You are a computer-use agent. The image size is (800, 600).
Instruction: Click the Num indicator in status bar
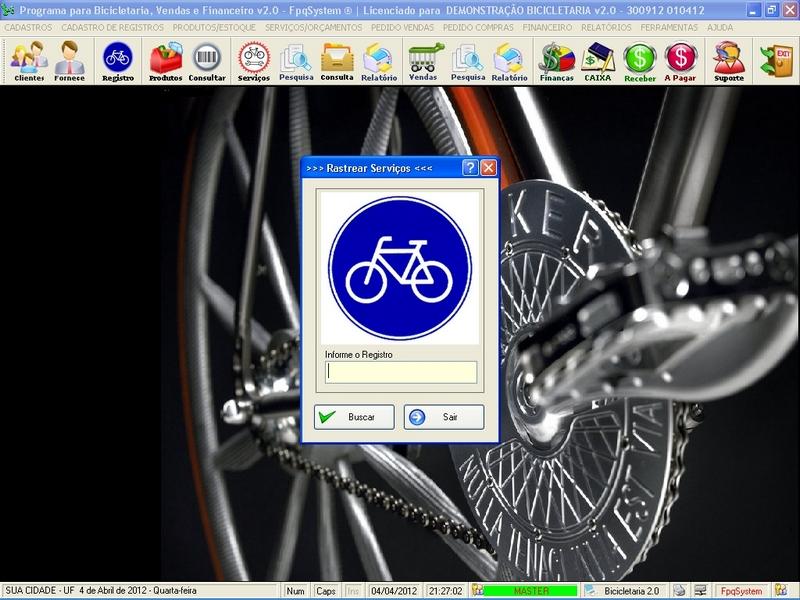[295, 590]
